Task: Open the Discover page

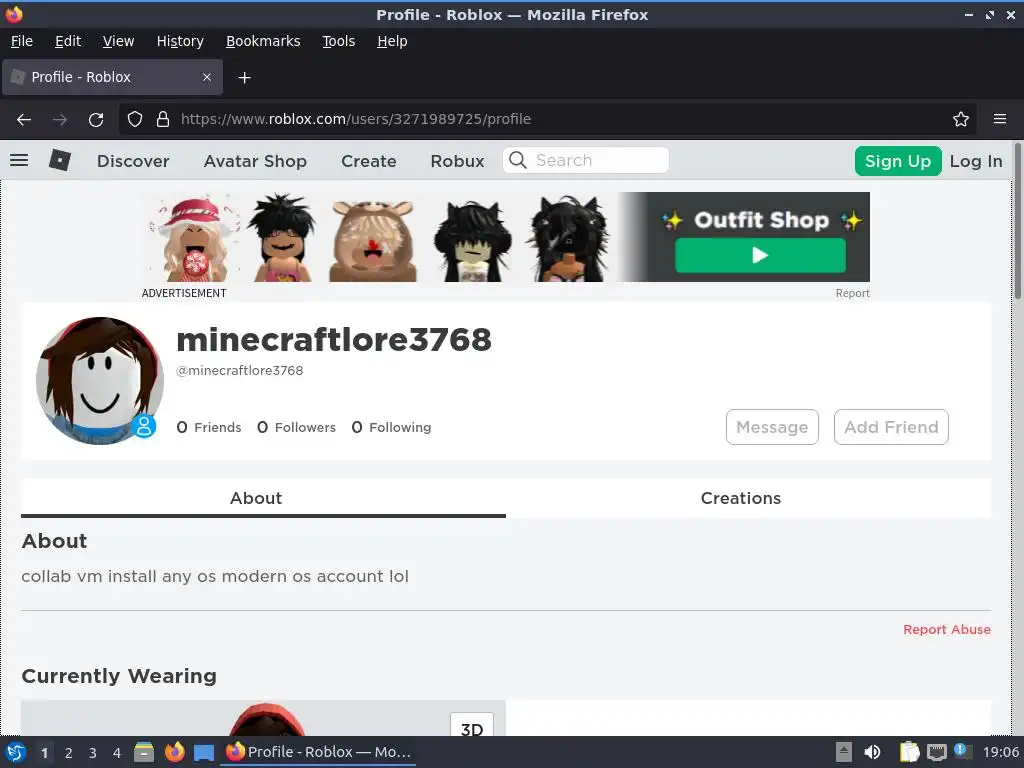Action: [x=133, y=161]
